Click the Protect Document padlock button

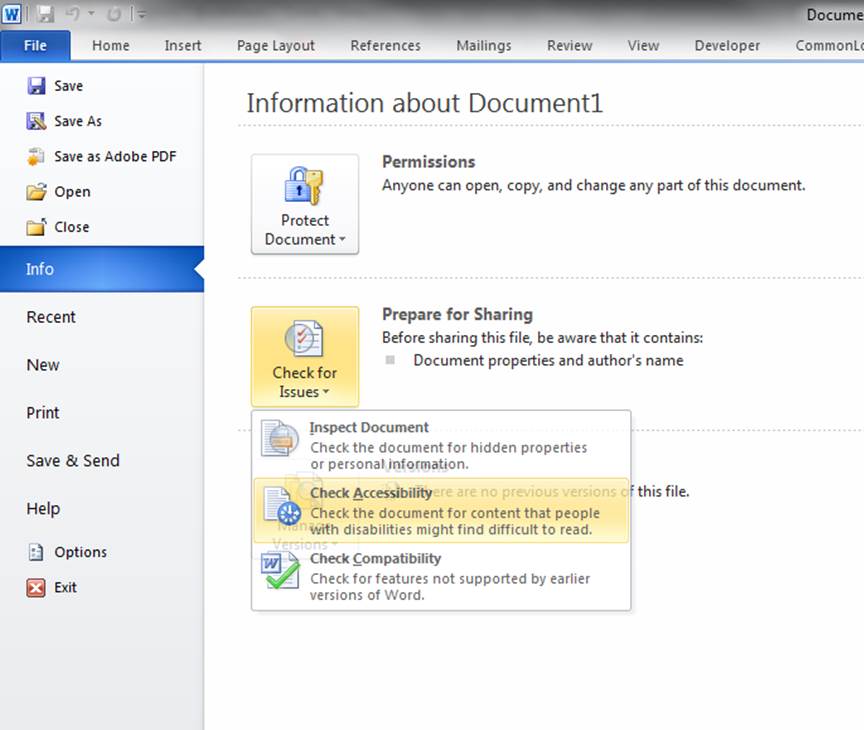[x=305, y=204]
